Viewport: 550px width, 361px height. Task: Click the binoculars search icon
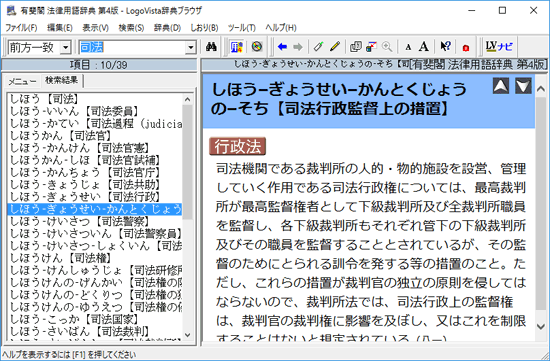pos(211,47)
